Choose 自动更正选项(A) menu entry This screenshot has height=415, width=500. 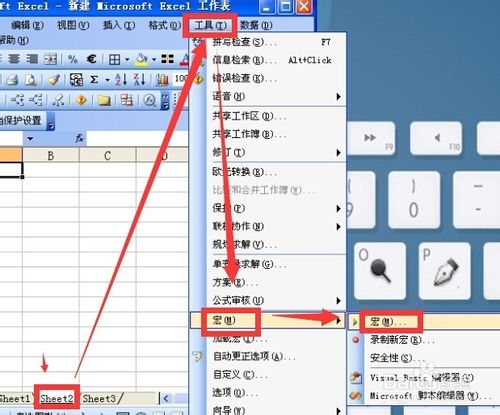click(268, 357)
